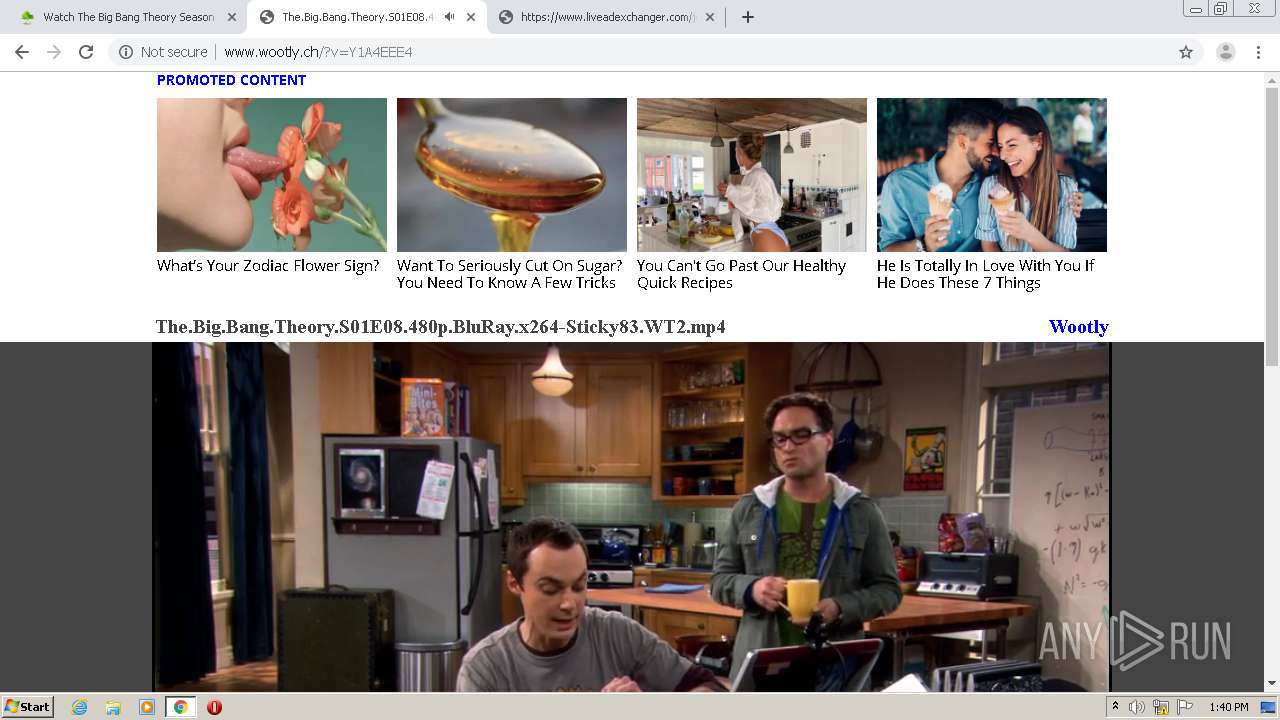
Task: Mute the Big.Bang.Theory.S01E08 tab audio icon
Action: pos(450,17)
